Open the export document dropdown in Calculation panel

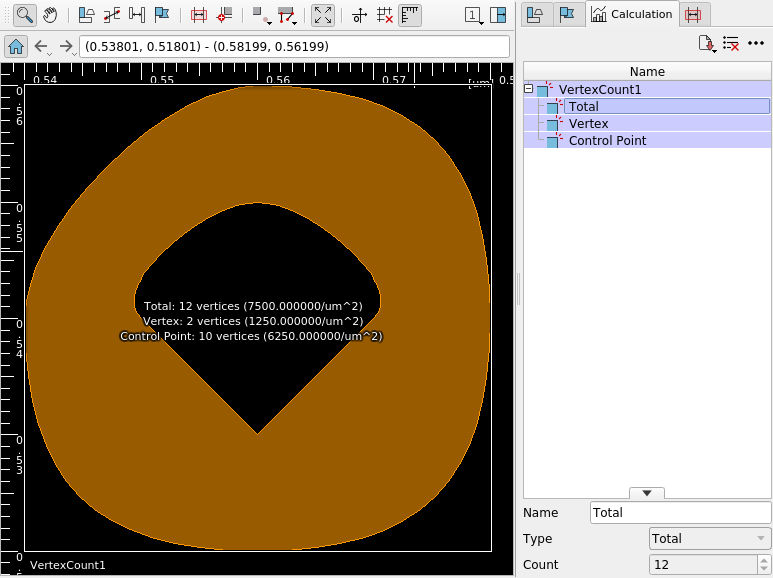[x=707, y=43]
